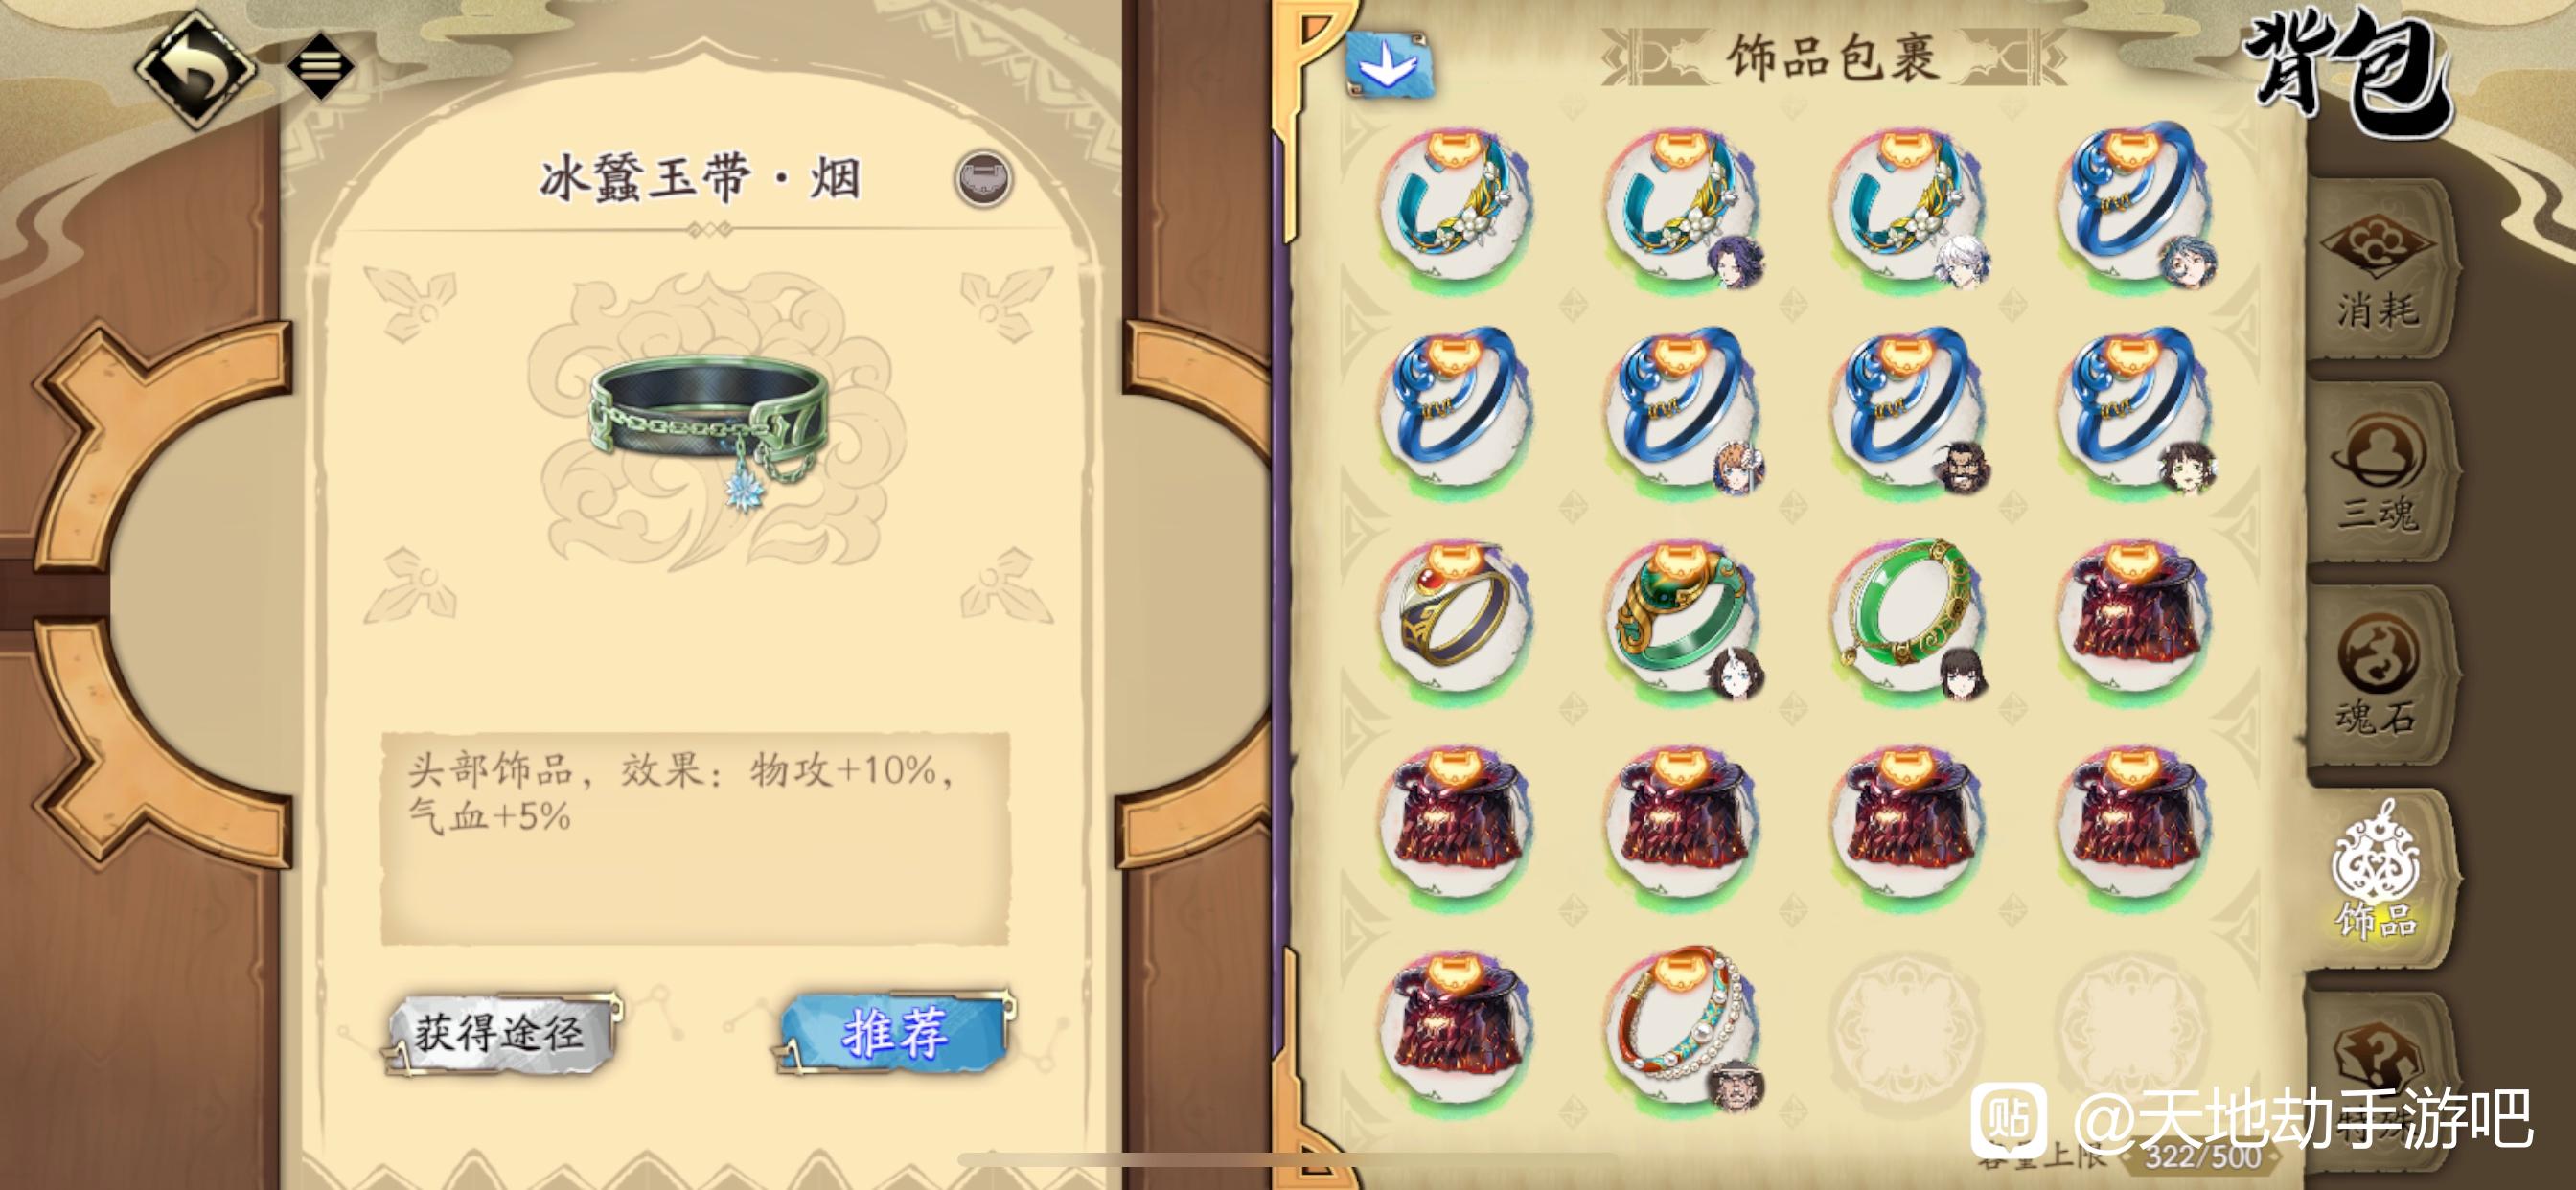Click the item effect description box

[x=696, y=838]
